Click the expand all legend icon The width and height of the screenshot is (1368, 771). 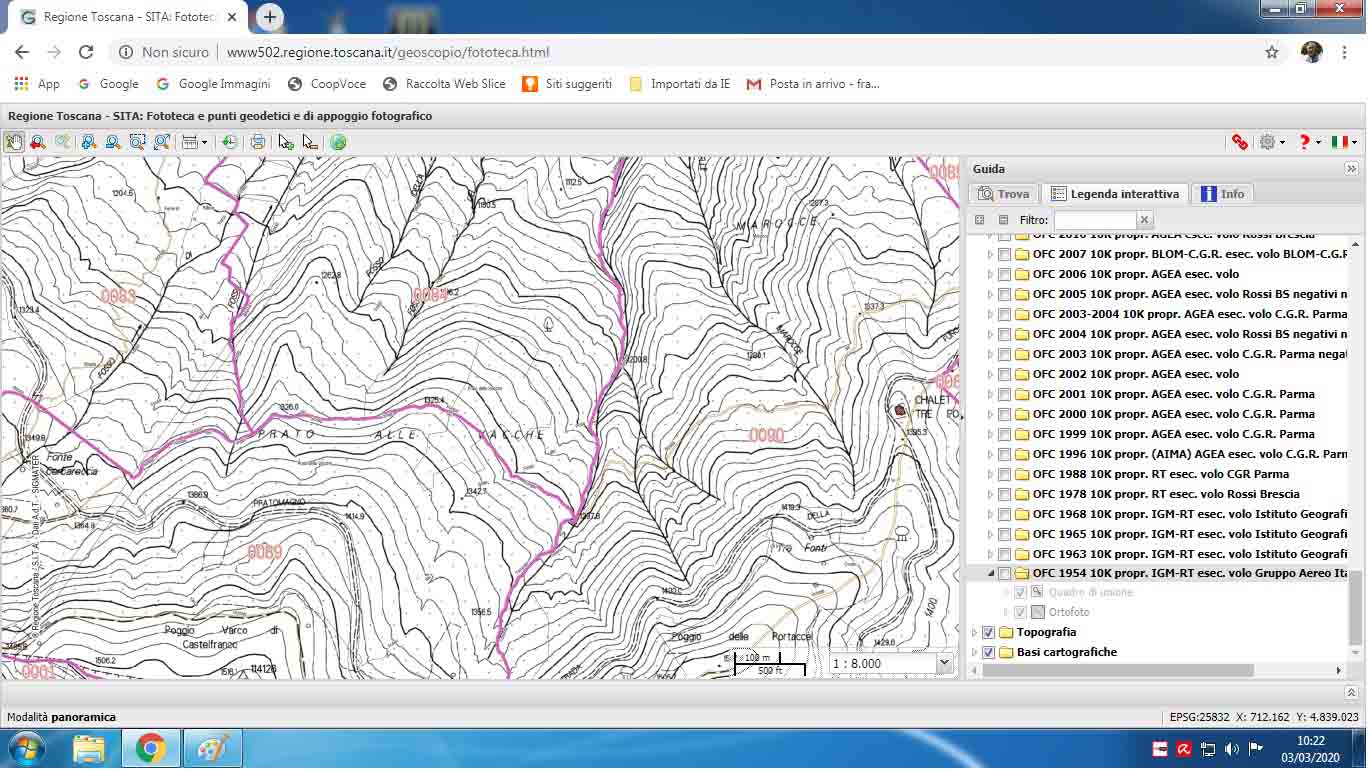click(x=980, y=220)
